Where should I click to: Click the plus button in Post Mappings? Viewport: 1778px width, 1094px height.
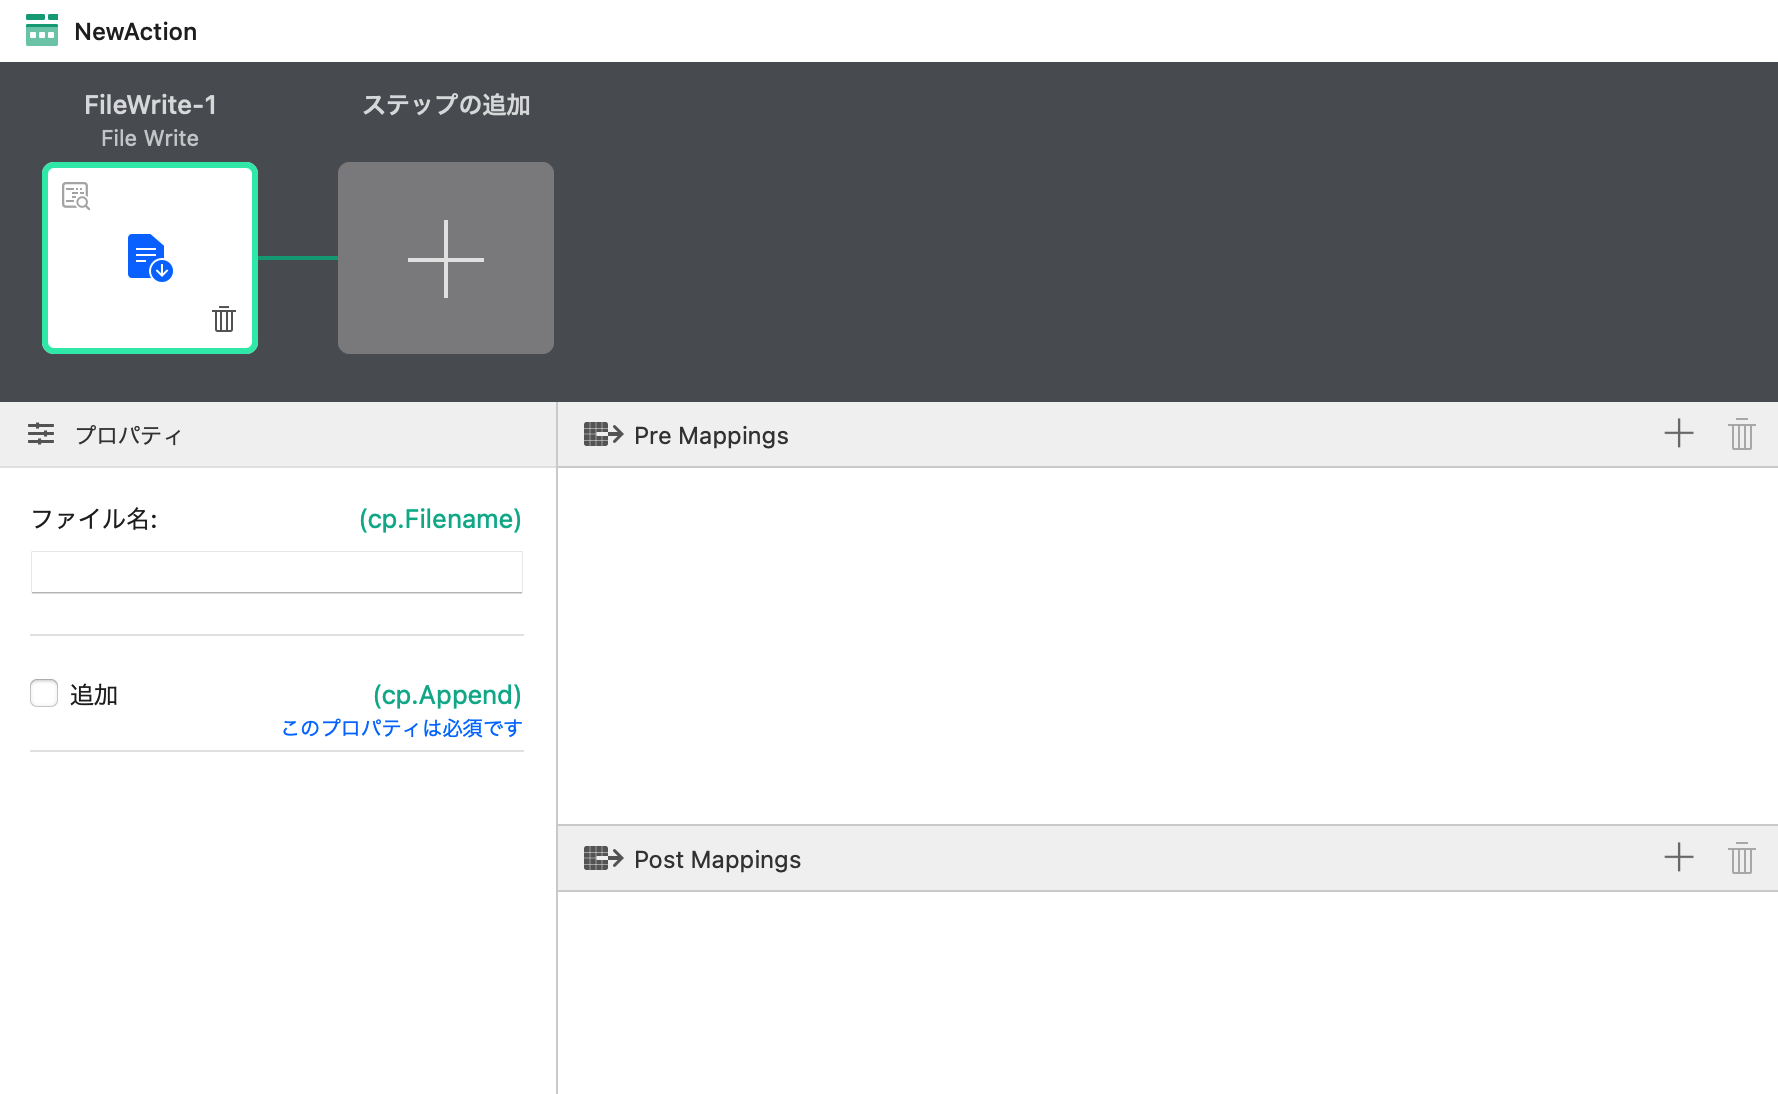[x=1679, y=858]
